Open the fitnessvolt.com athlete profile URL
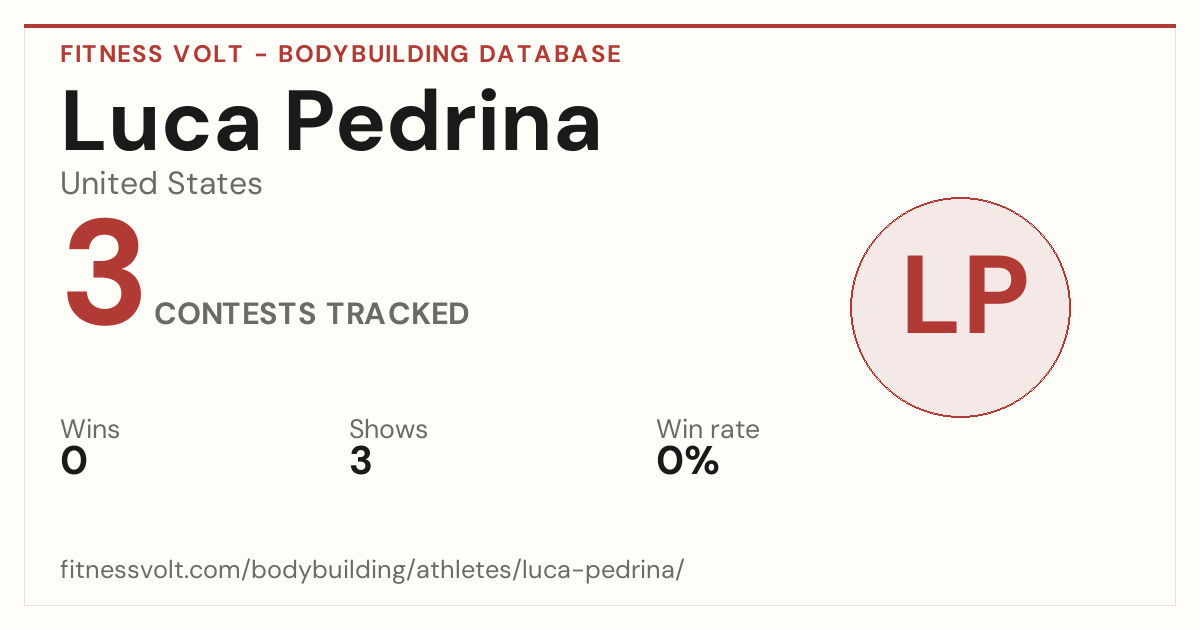The image size is (1200, 630). tap(372, 571)
